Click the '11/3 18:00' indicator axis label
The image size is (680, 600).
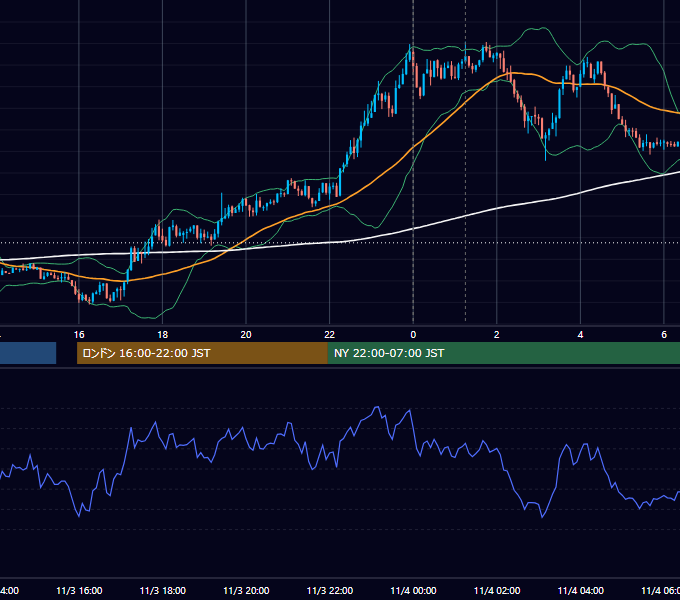[x=163, y=590]
